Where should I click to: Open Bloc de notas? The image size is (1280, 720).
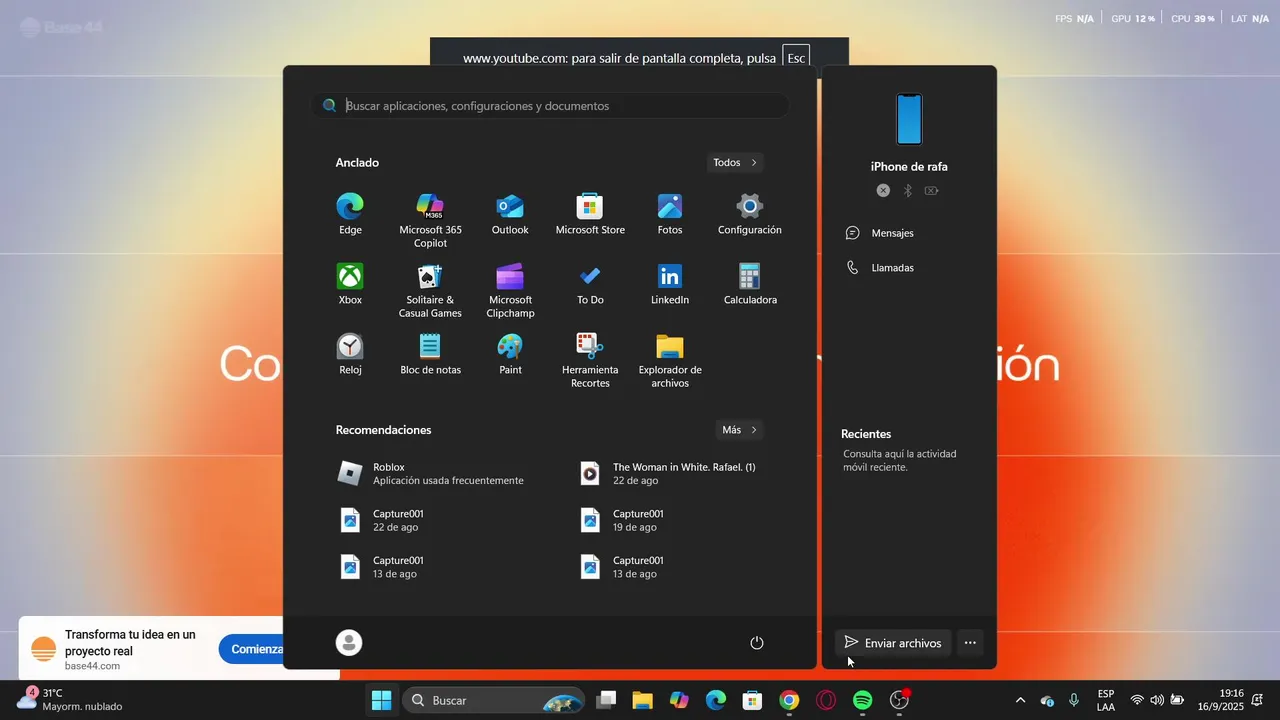click(430, 354)
